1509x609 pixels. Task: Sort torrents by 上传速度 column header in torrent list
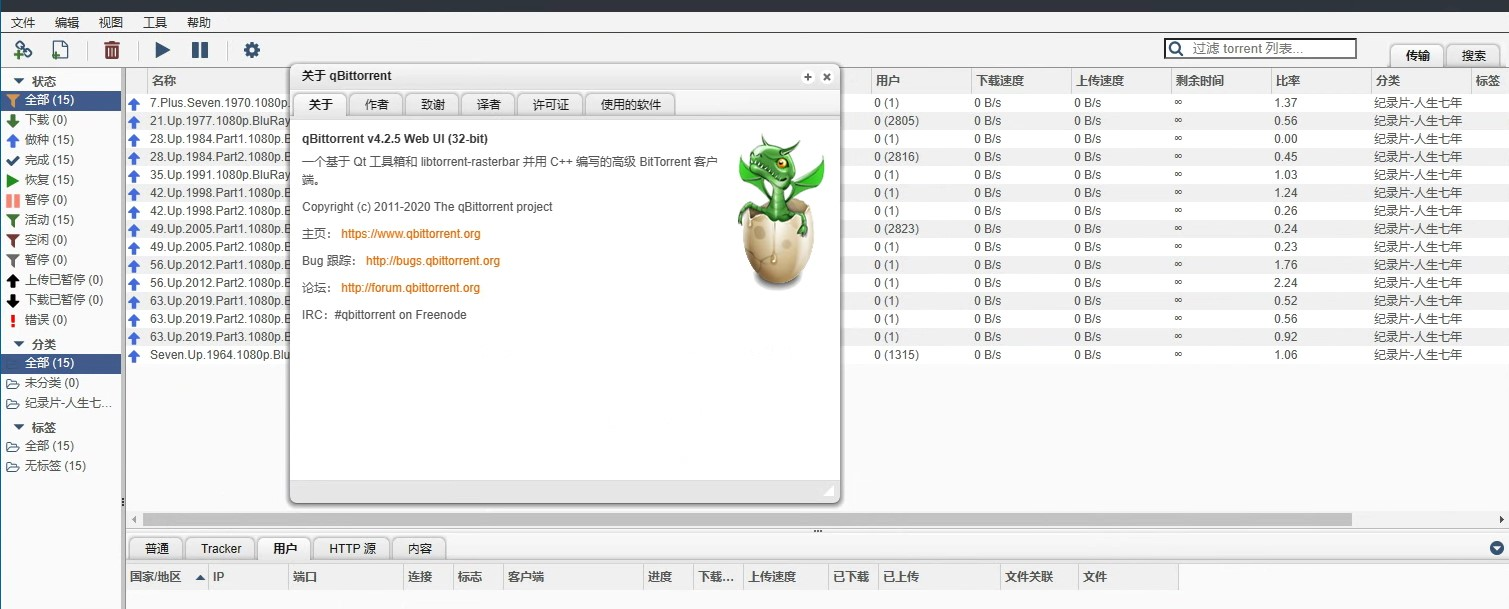click(1121, 81)
